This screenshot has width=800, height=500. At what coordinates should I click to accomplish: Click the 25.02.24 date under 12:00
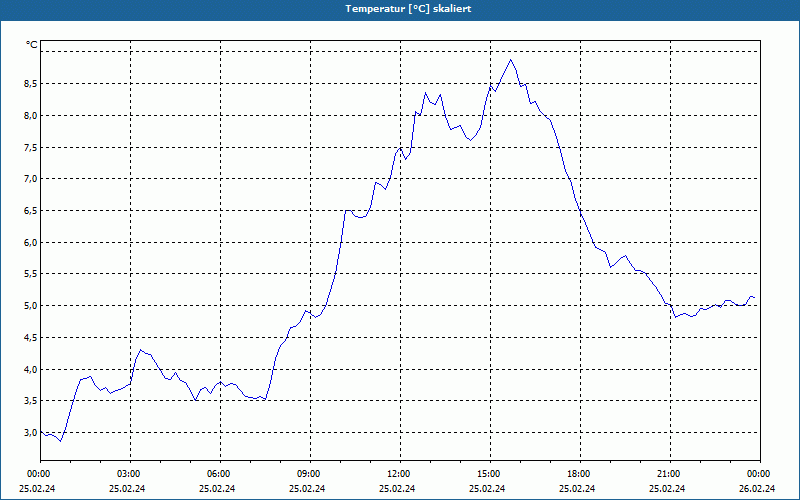point(397,488)
